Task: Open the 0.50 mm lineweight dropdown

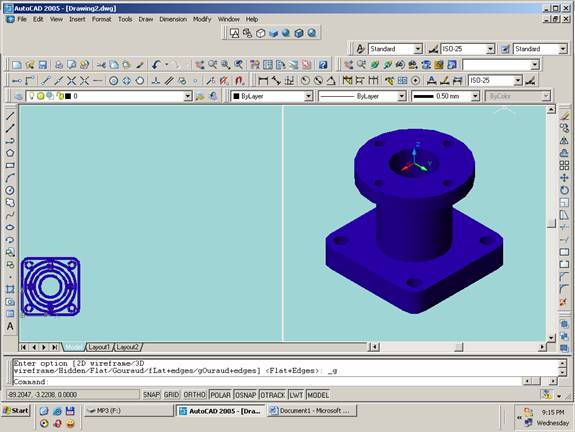Action: pyautogui.click(x=475, y=96)
